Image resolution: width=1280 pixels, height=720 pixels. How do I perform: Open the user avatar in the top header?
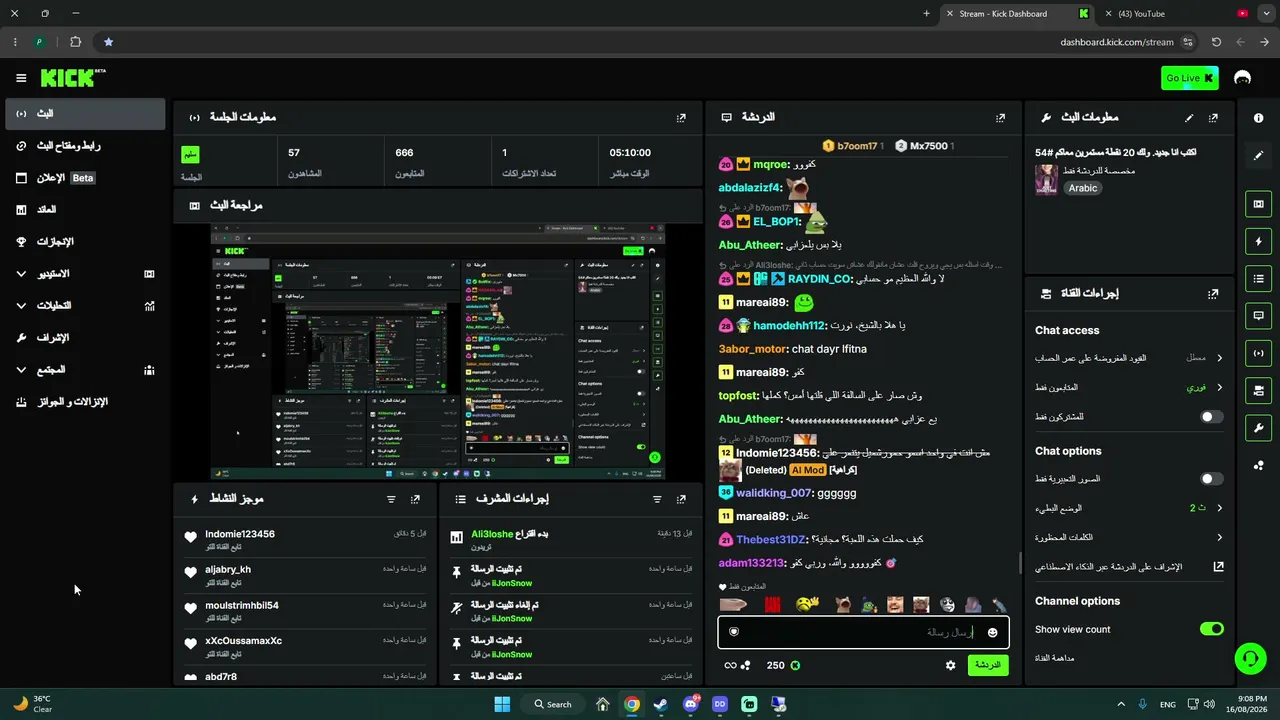1243,78
